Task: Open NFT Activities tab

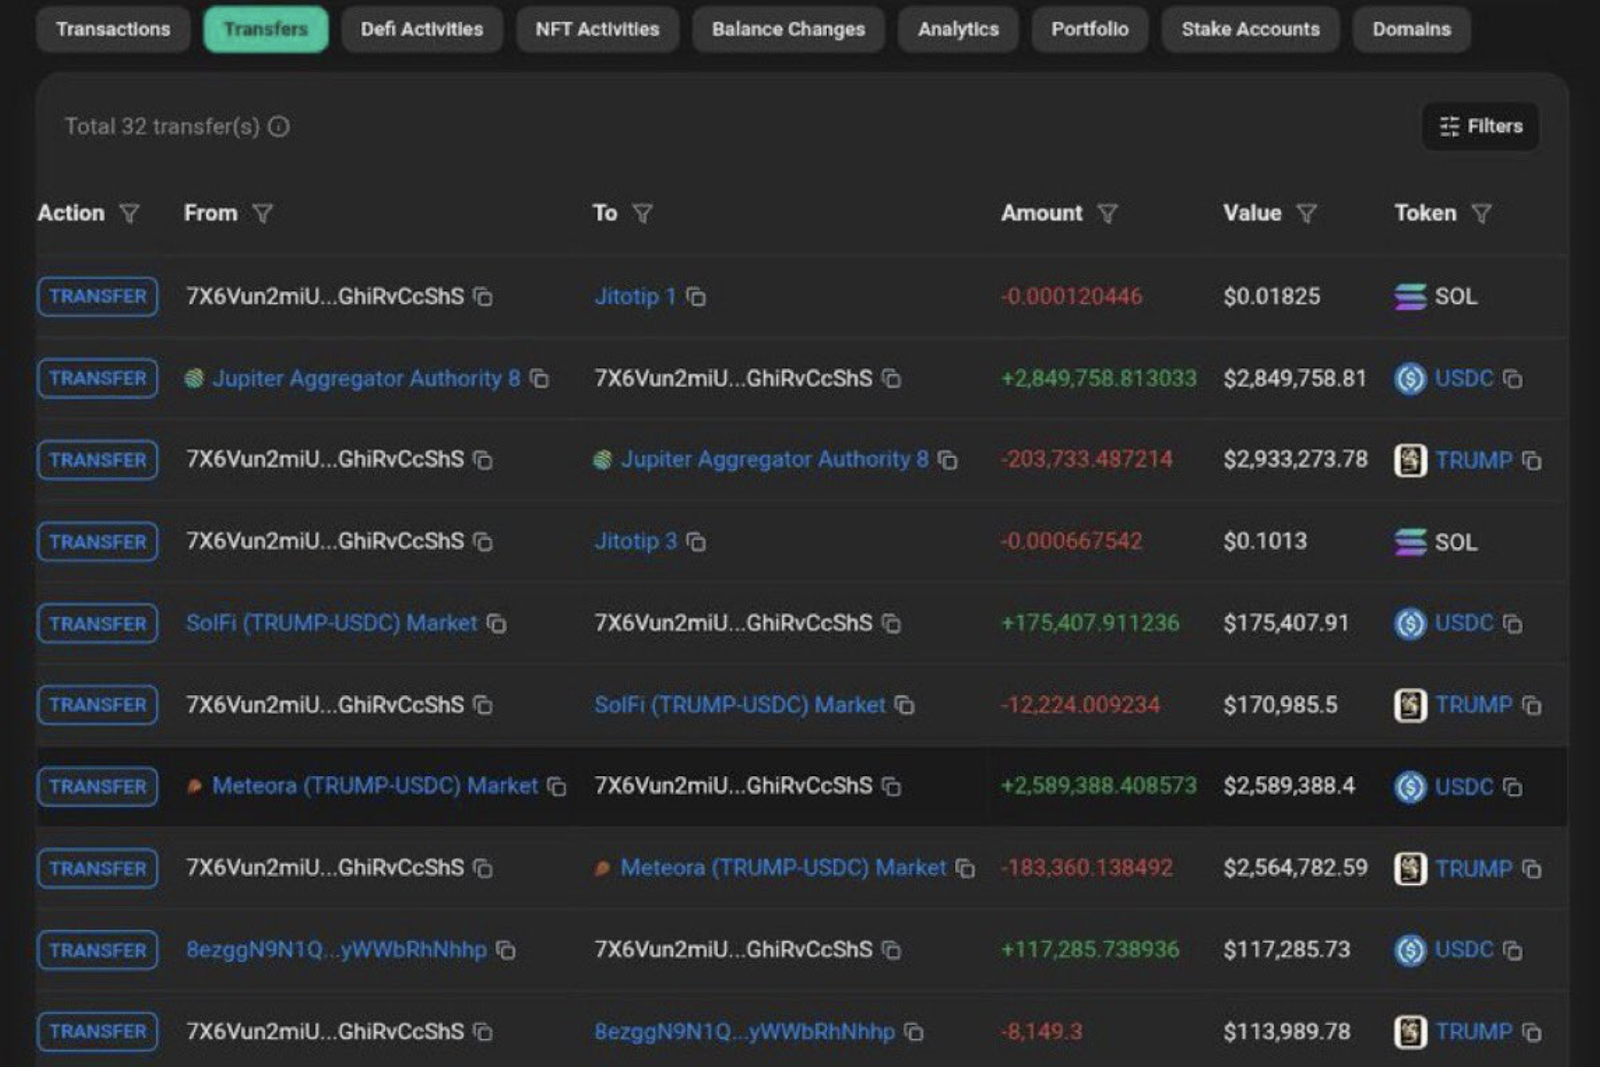Action: tap(597, 29)
